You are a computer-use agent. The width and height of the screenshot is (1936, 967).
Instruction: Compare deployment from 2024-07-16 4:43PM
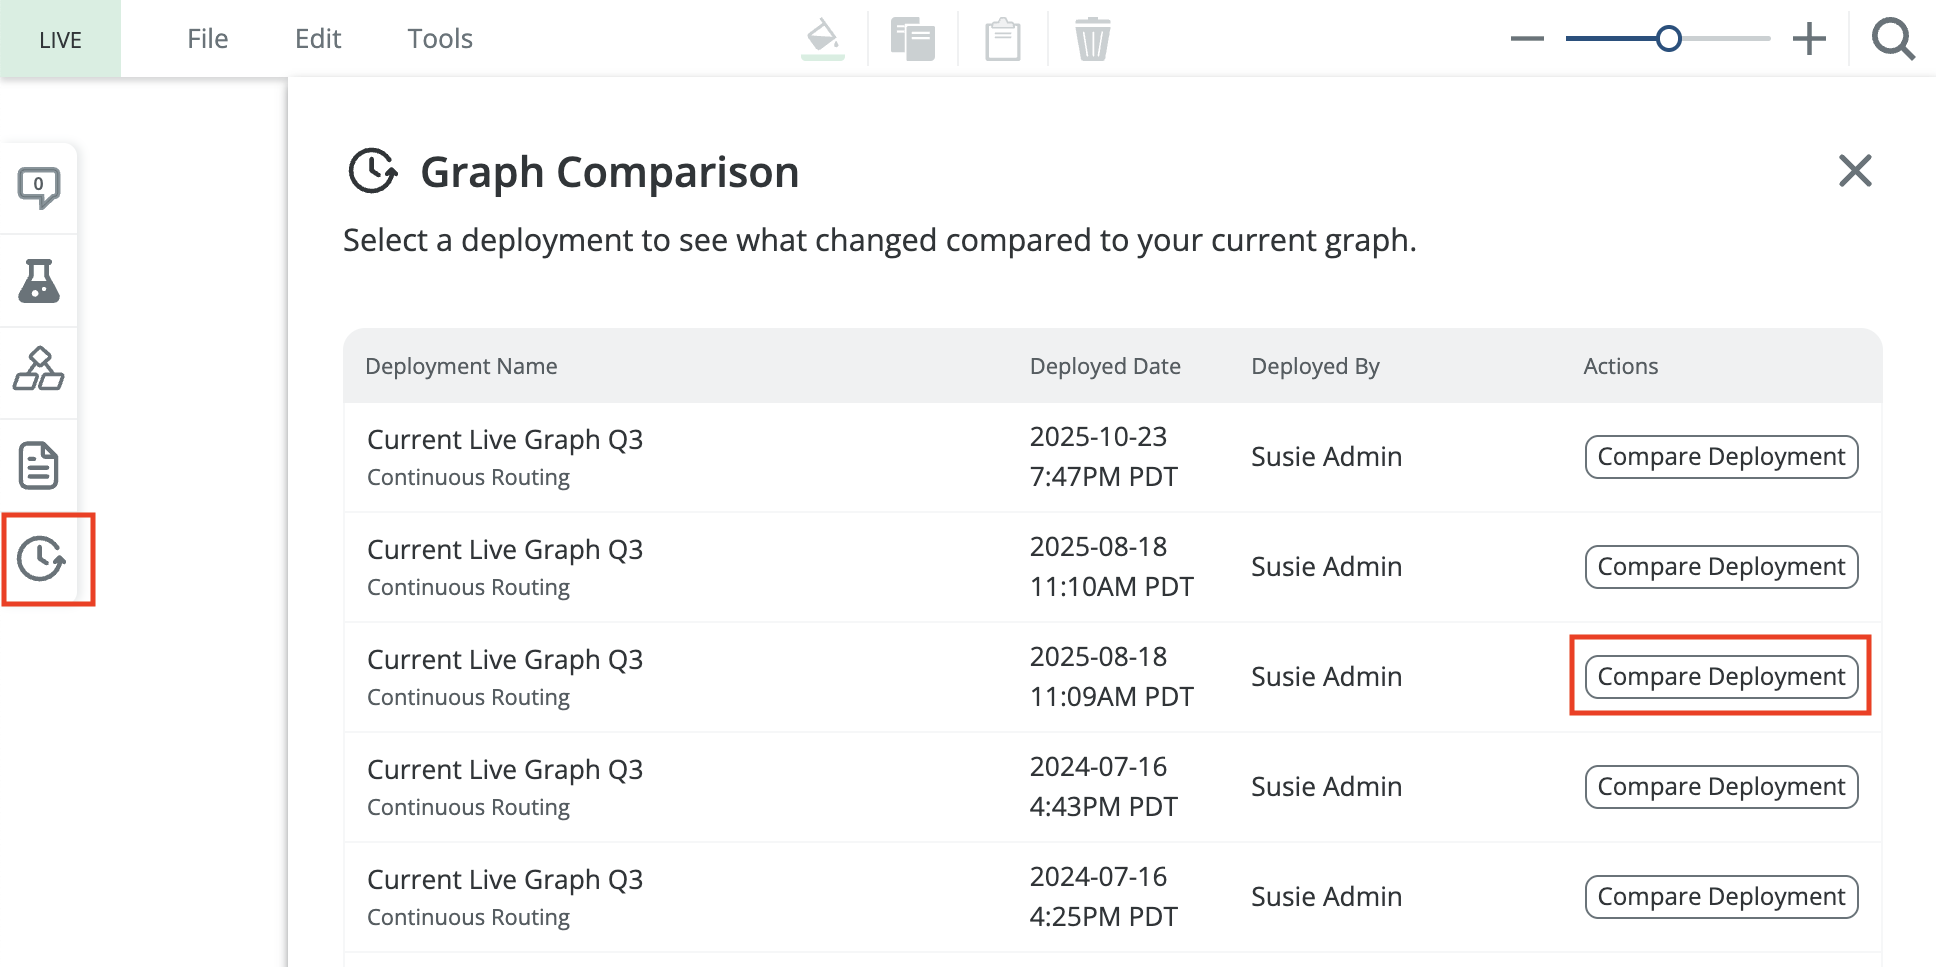pos(1721,787)
